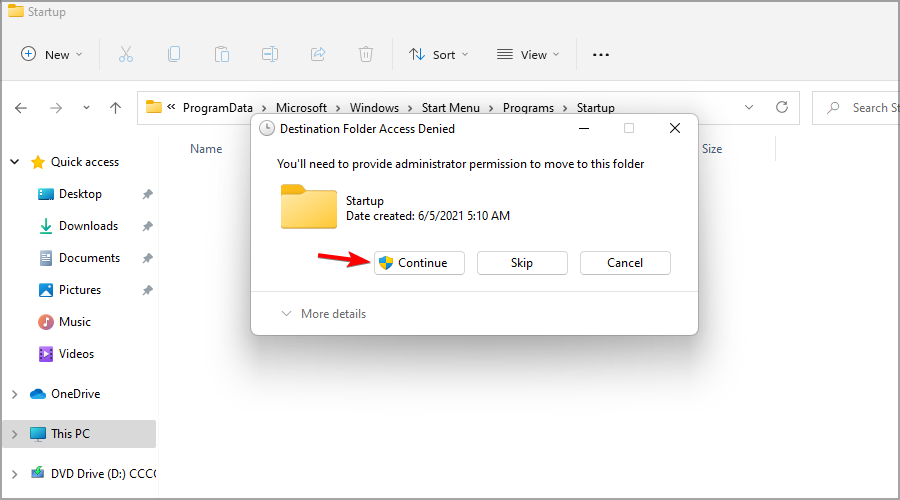Screen dimensions: 900x500
Task: Click the Documents icon in sidebar
Action: pyautogui.click(x=46, y=258)
